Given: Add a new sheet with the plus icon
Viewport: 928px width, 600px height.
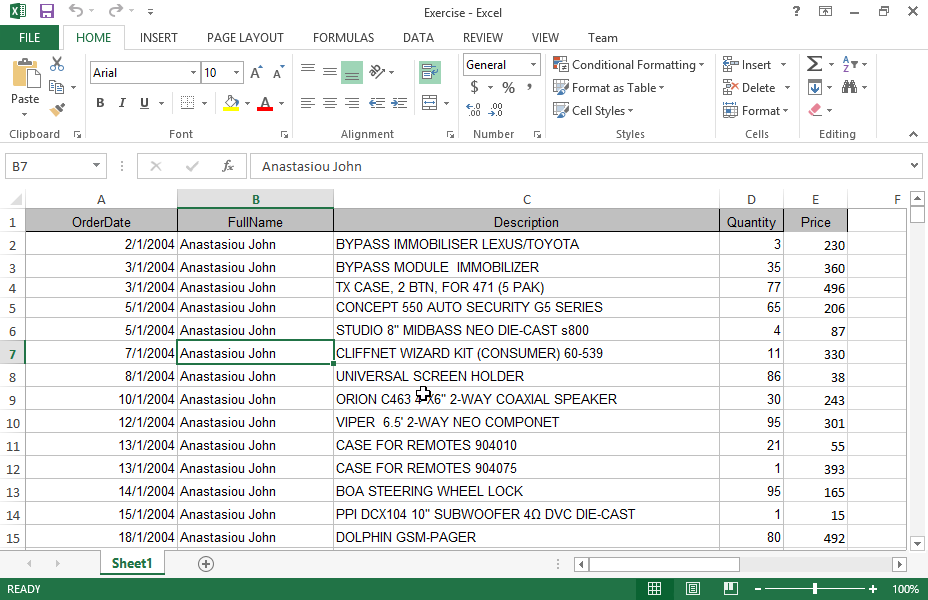Looking at the screenshot, I should tap(206, 564).
